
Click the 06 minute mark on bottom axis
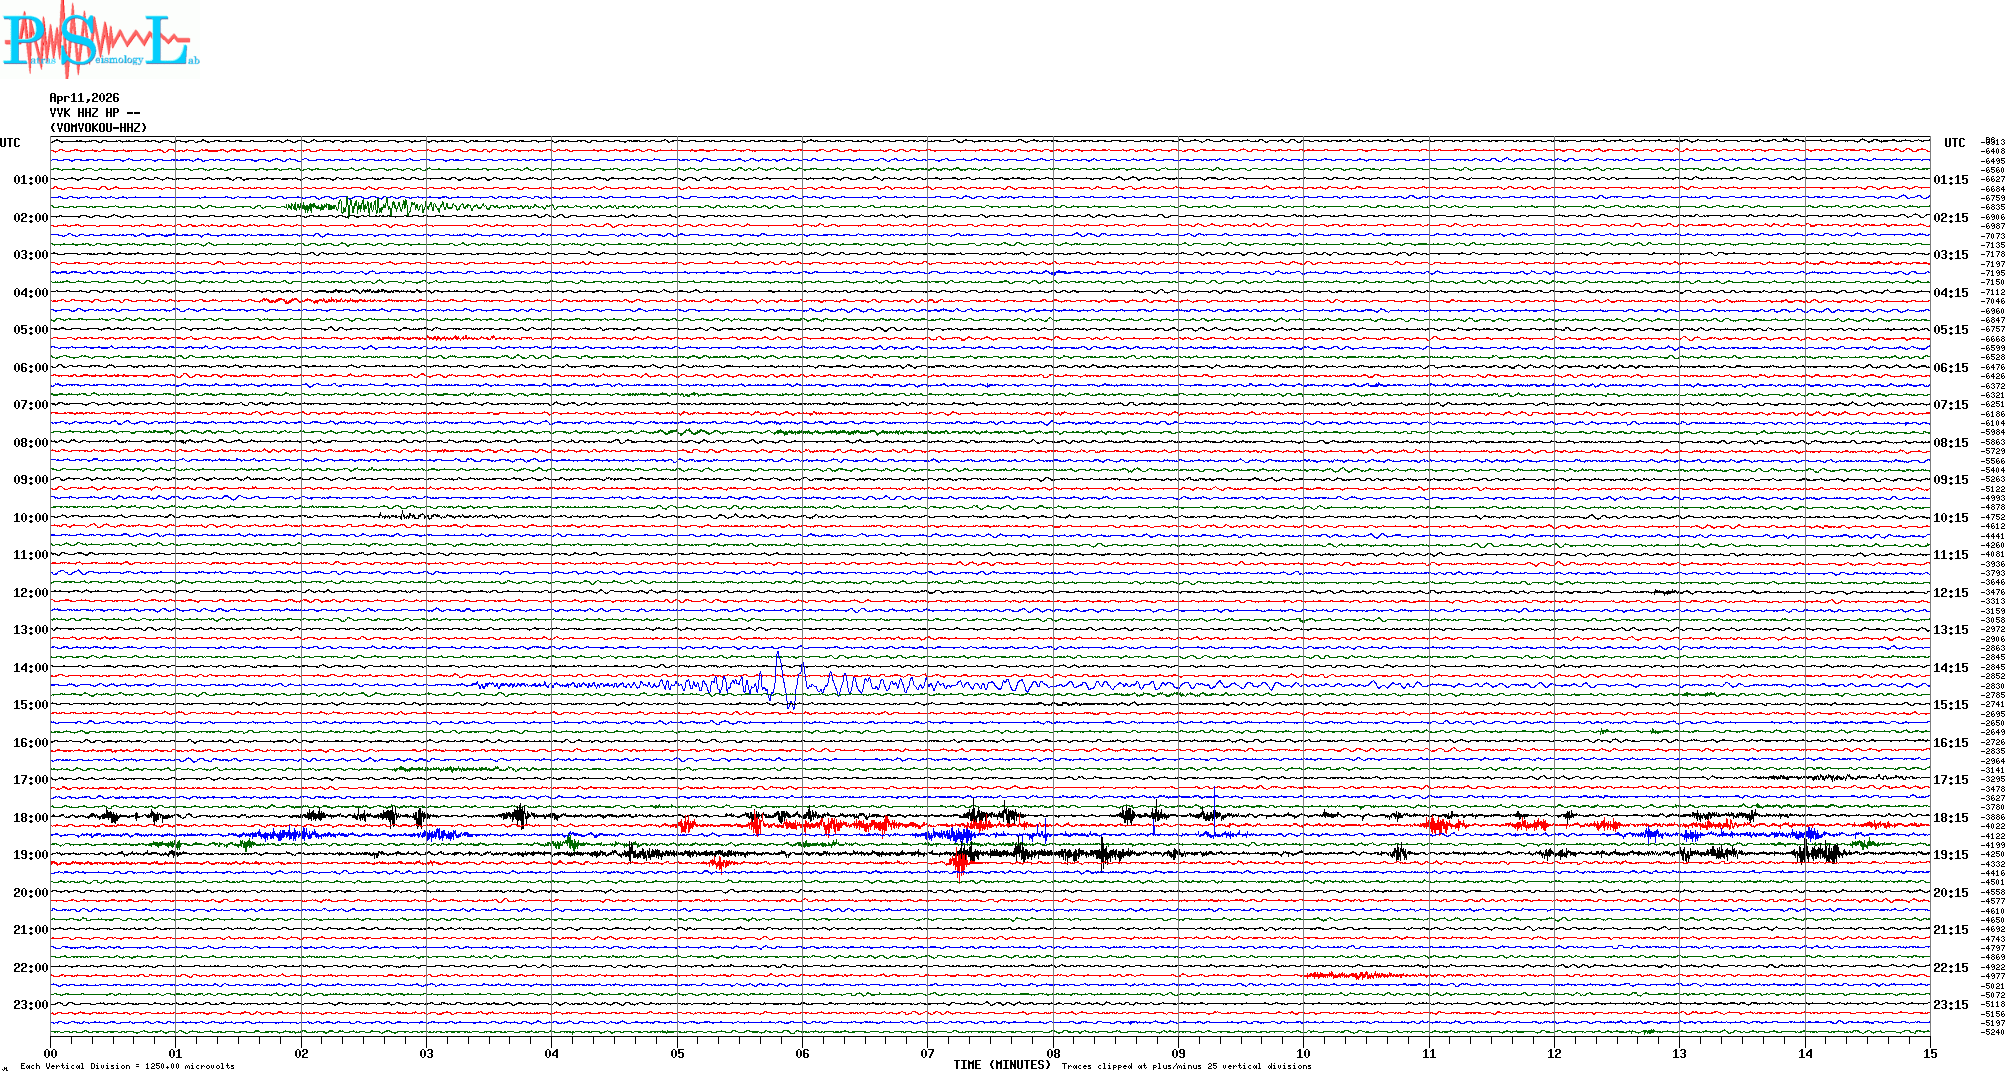tap(802, 1053)
